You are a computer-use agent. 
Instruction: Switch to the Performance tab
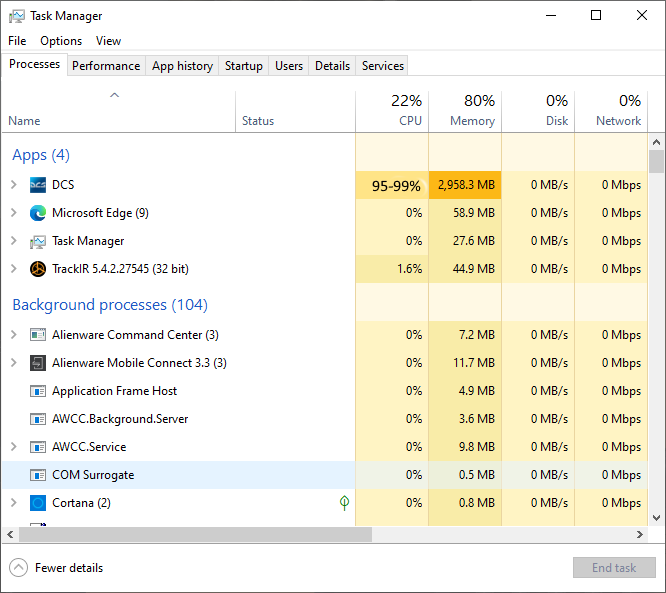click(106, 66)
